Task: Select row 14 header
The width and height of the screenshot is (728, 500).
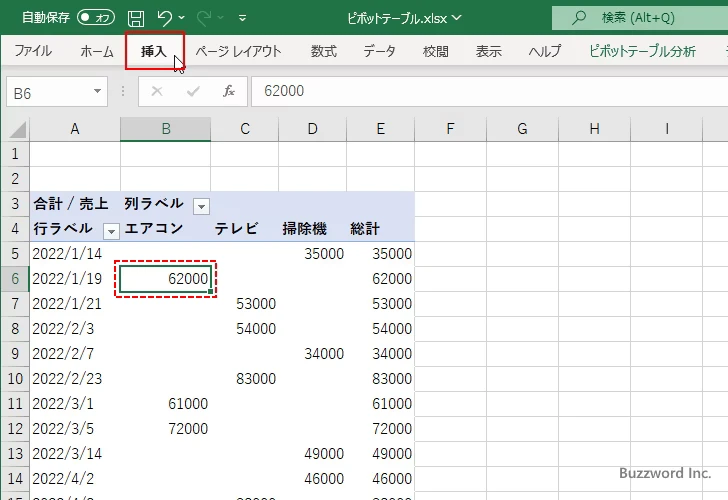Action: tap(15, 479)
